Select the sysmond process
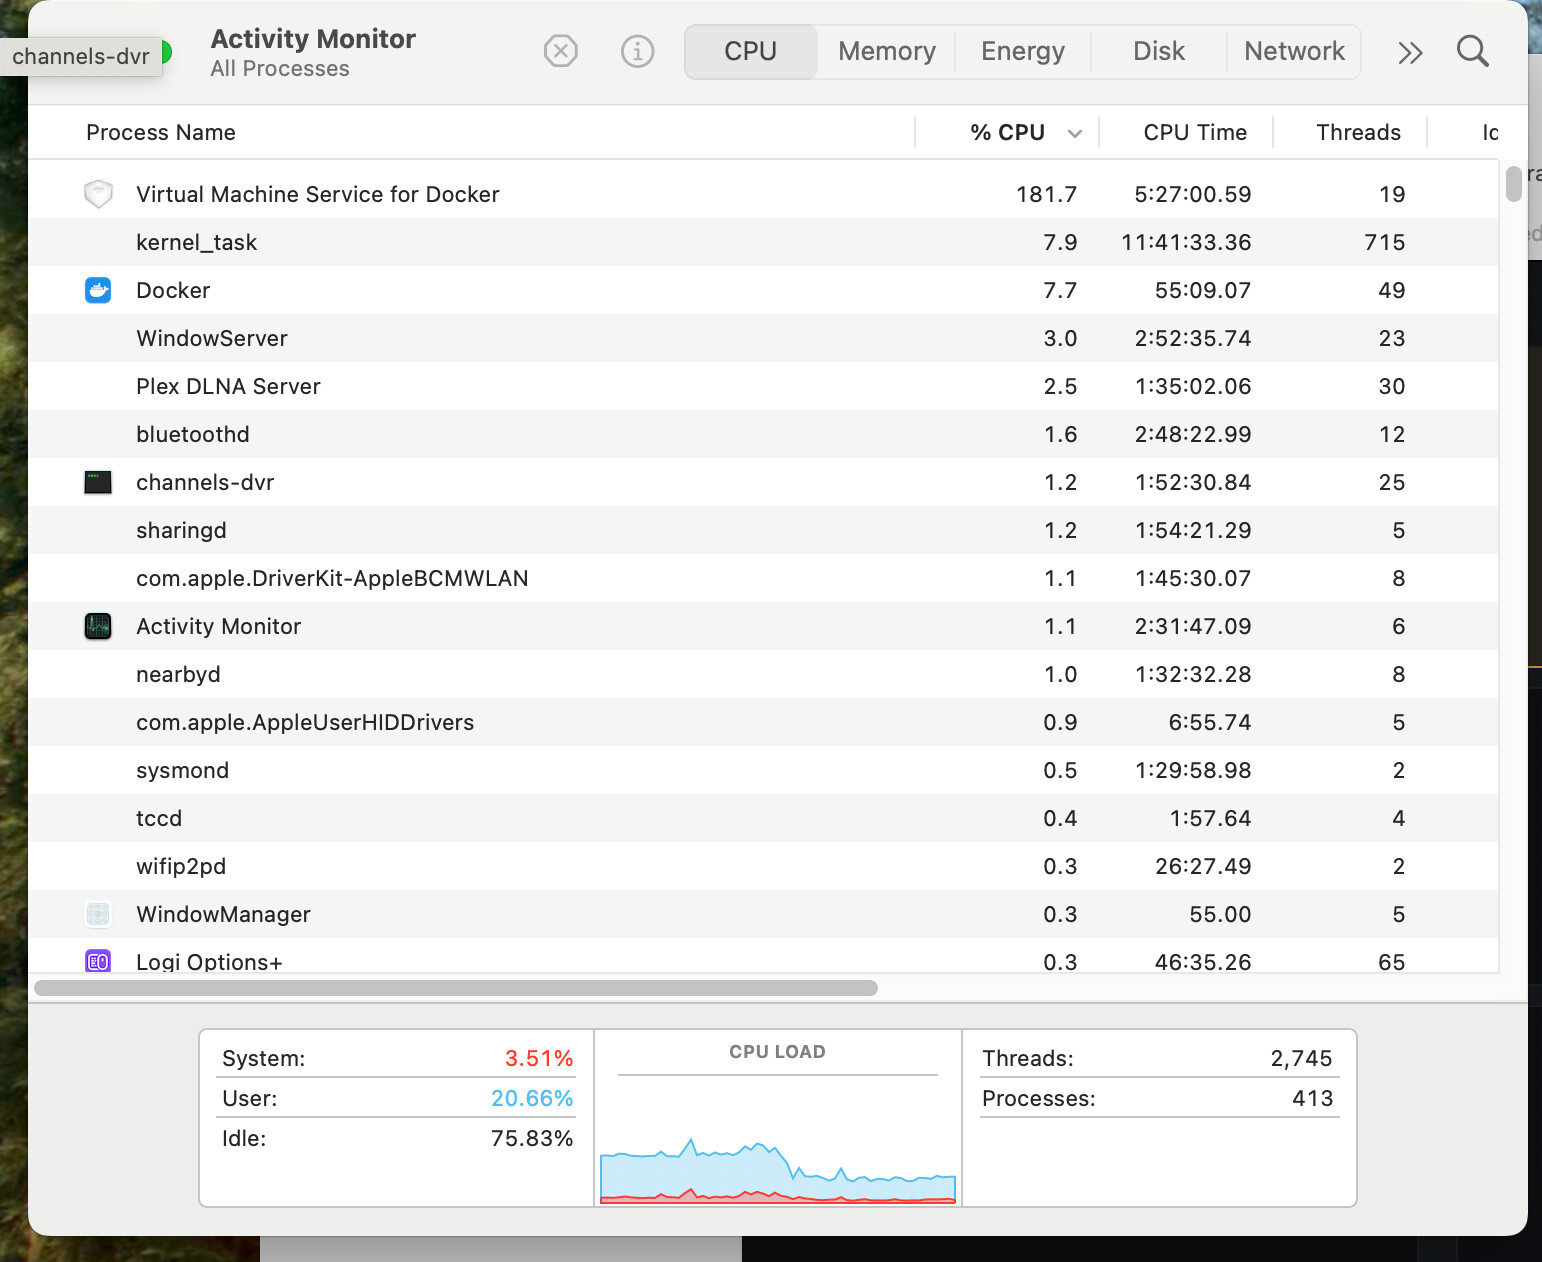 point(182,770)
